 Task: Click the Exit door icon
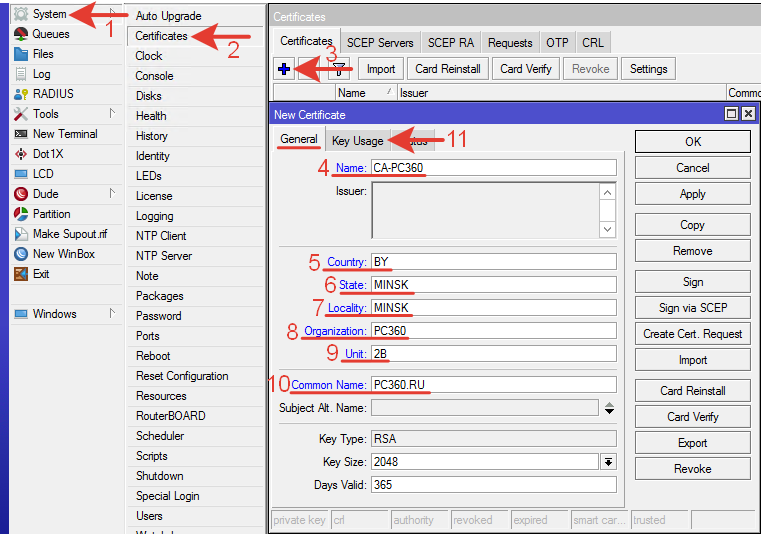pyautogui.click(x=21, y=274)
